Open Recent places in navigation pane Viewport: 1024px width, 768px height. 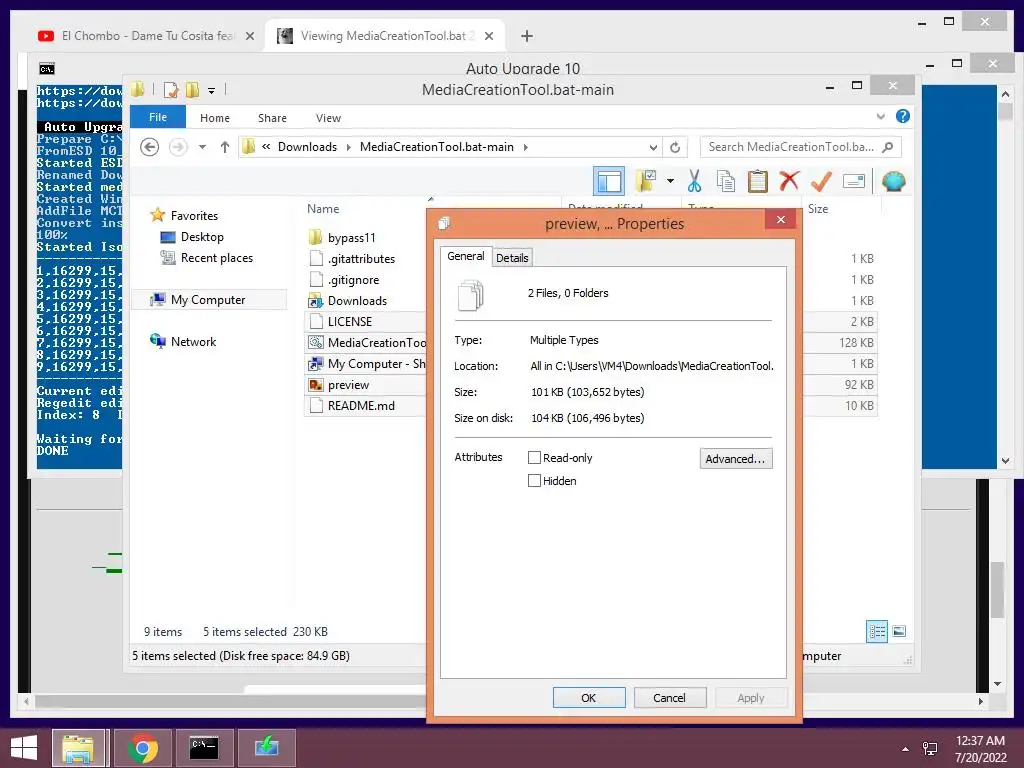point(216,258)
